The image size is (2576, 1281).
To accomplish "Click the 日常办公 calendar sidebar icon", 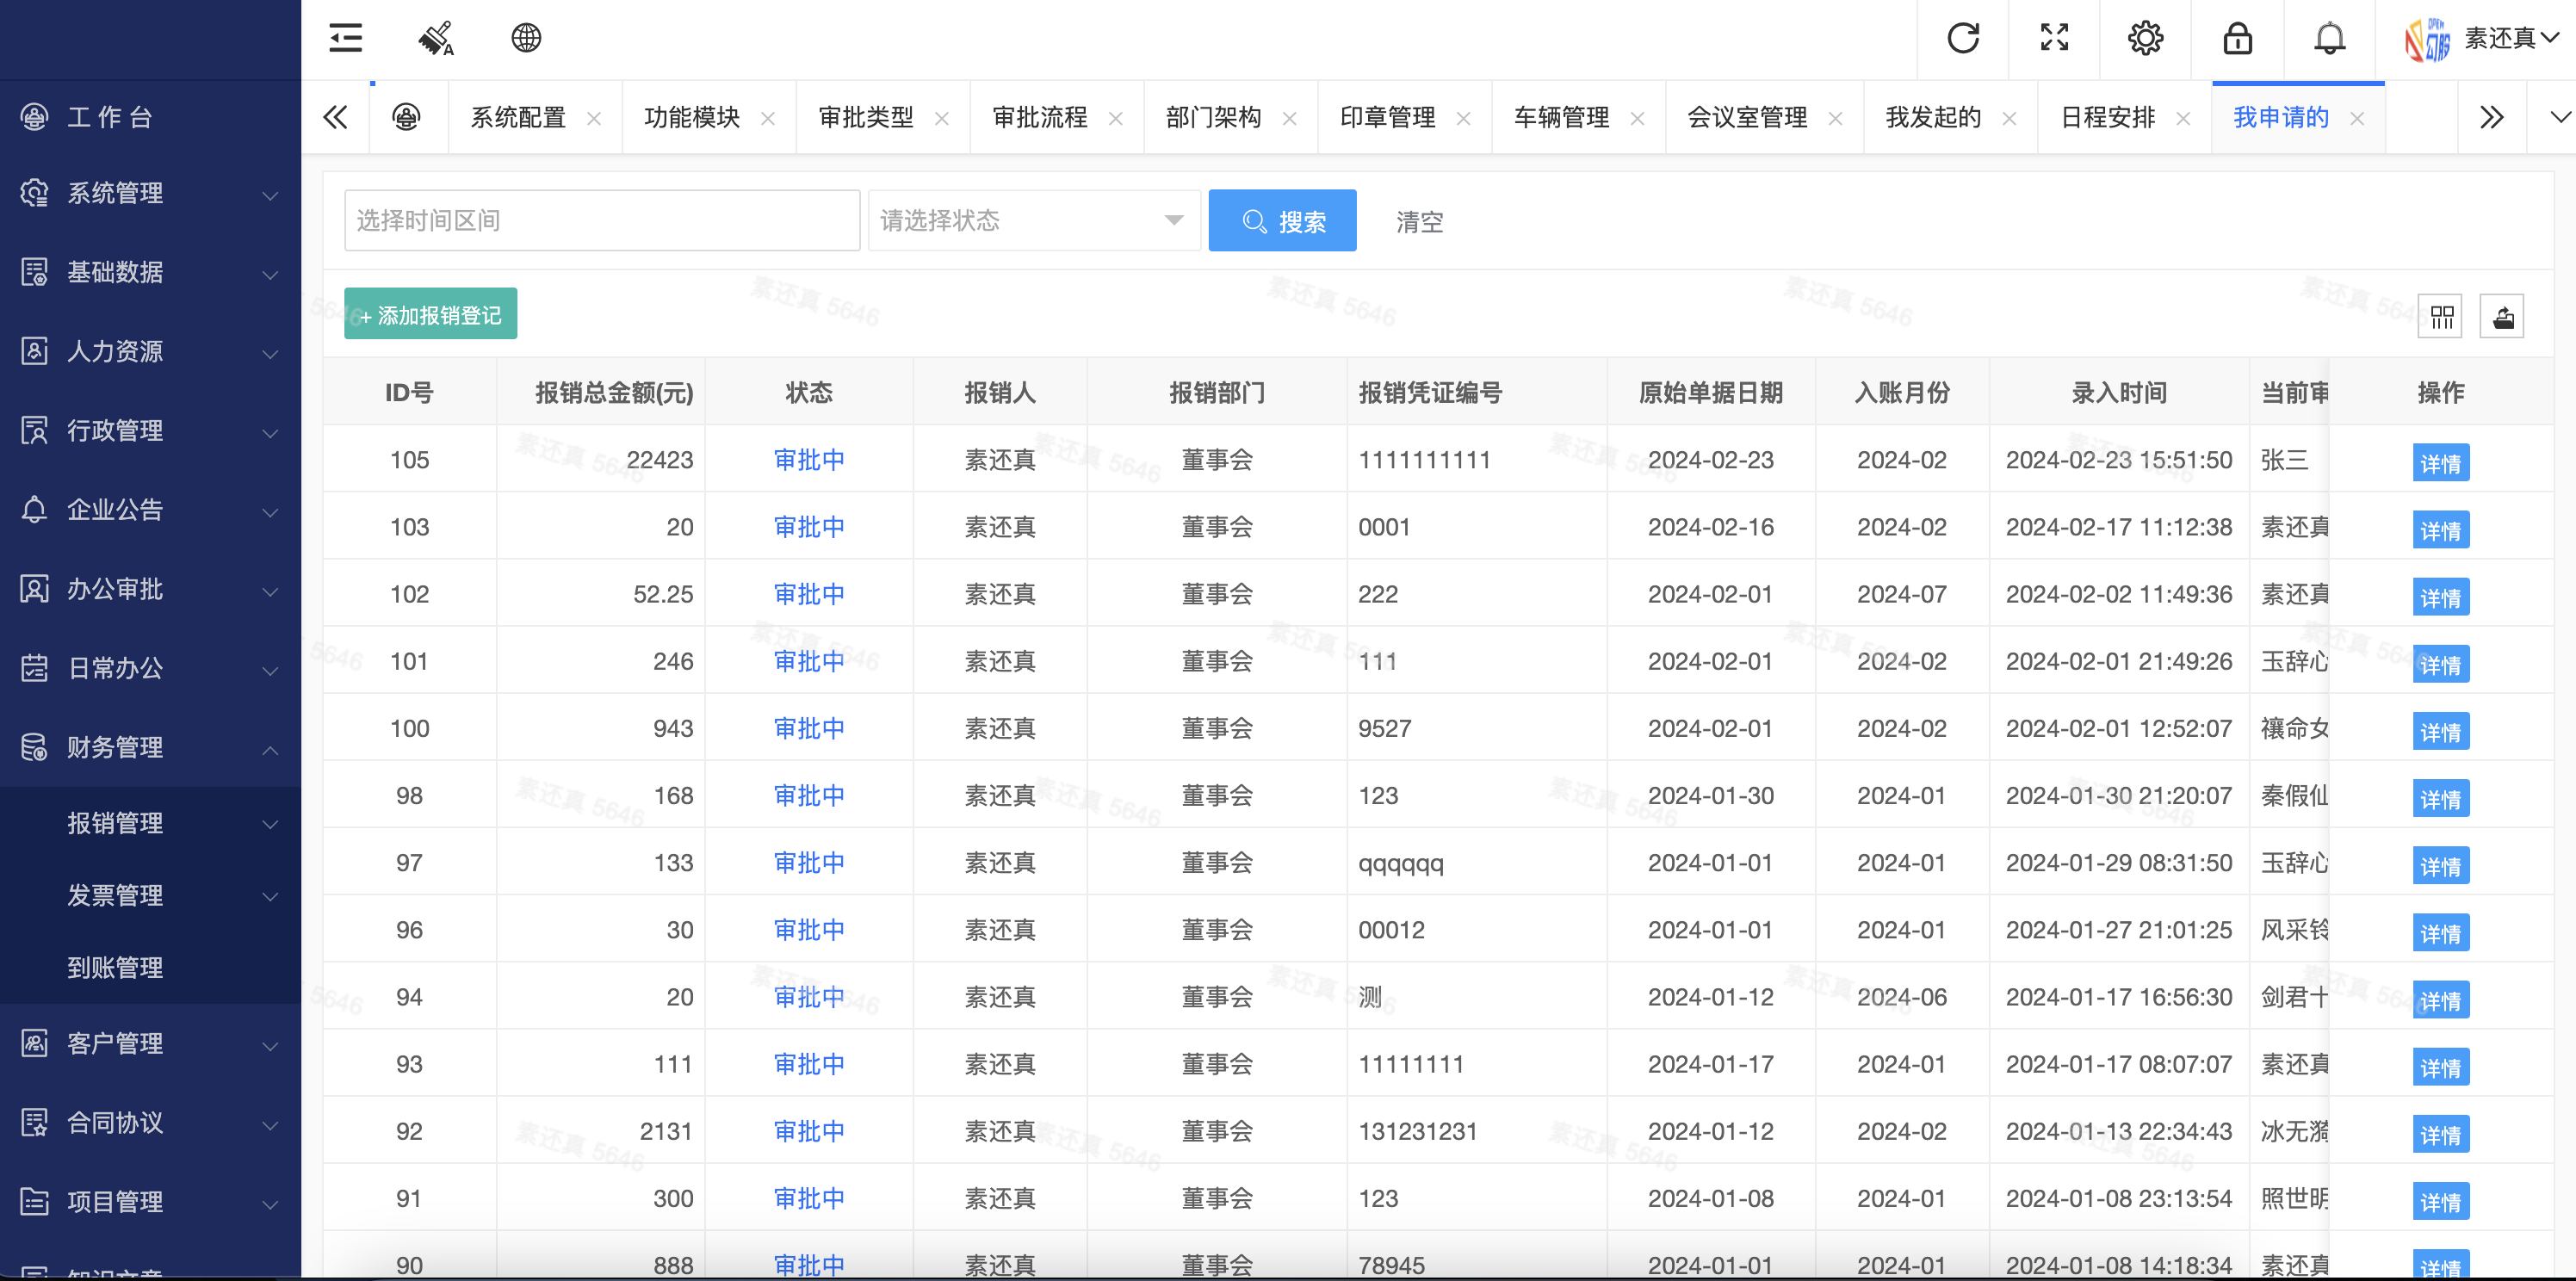I will (34, 668).
